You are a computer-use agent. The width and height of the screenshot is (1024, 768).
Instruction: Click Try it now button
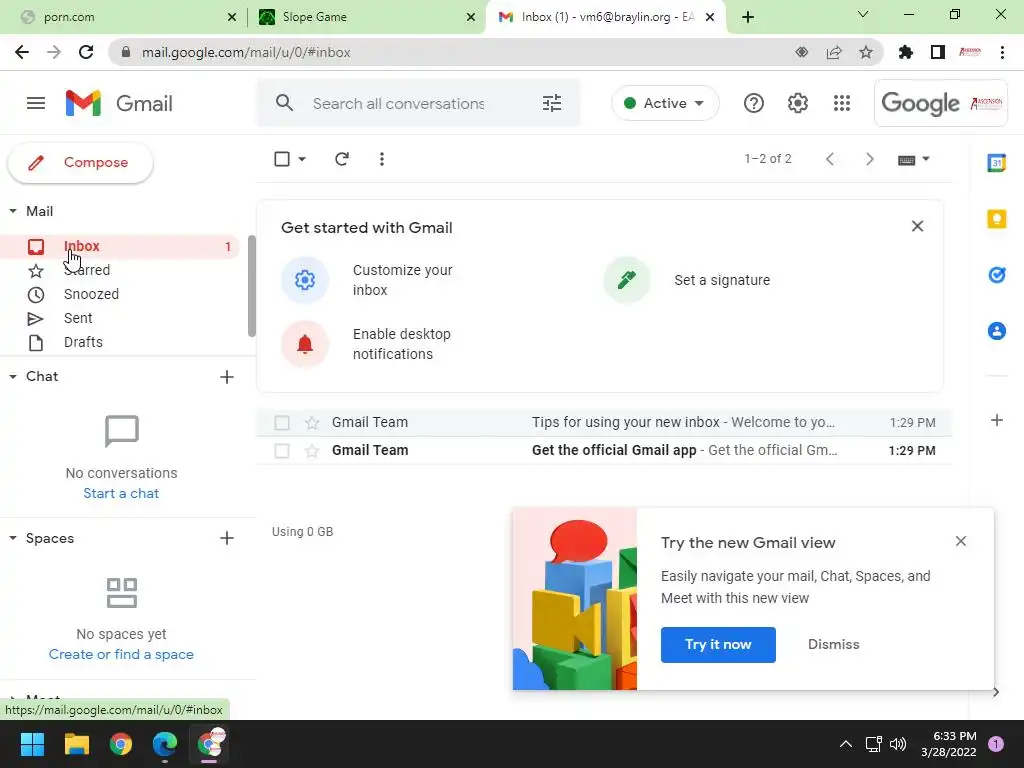(x=718, y=645)
